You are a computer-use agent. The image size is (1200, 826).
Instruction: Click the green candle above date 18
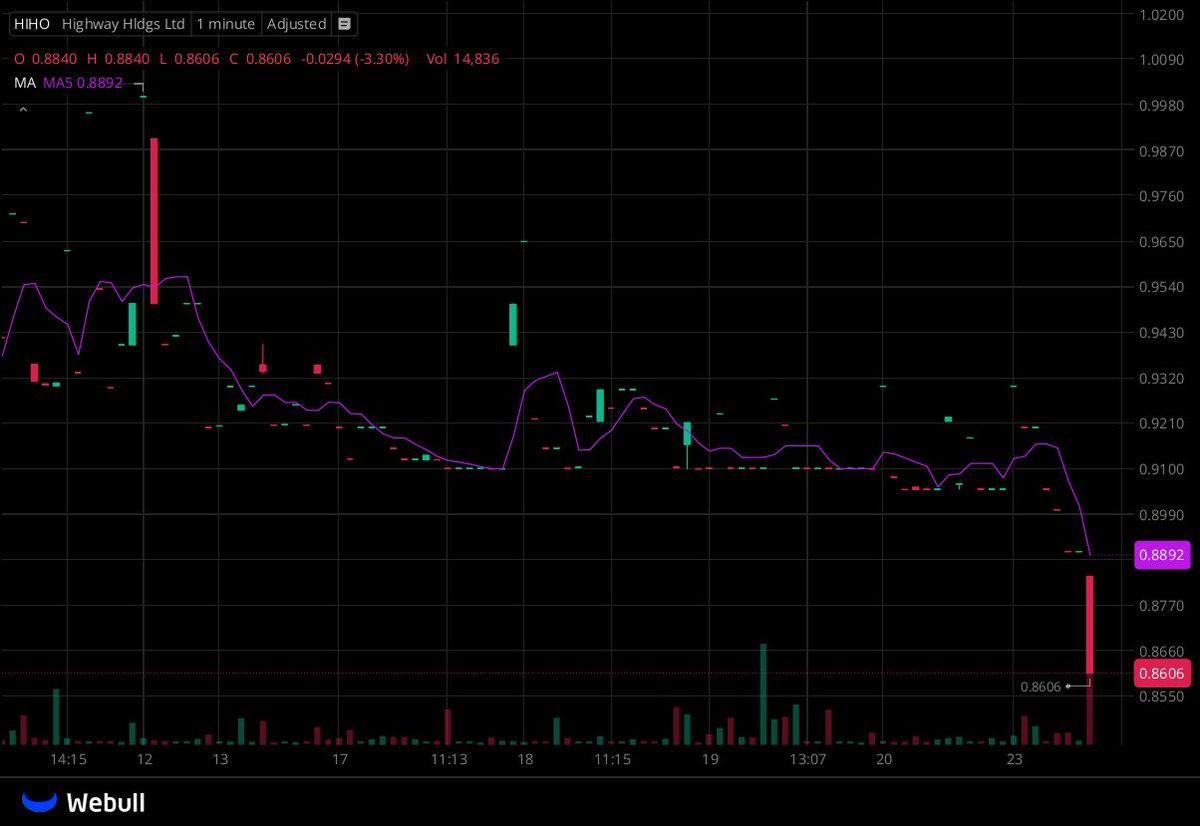tap(513, 324)
